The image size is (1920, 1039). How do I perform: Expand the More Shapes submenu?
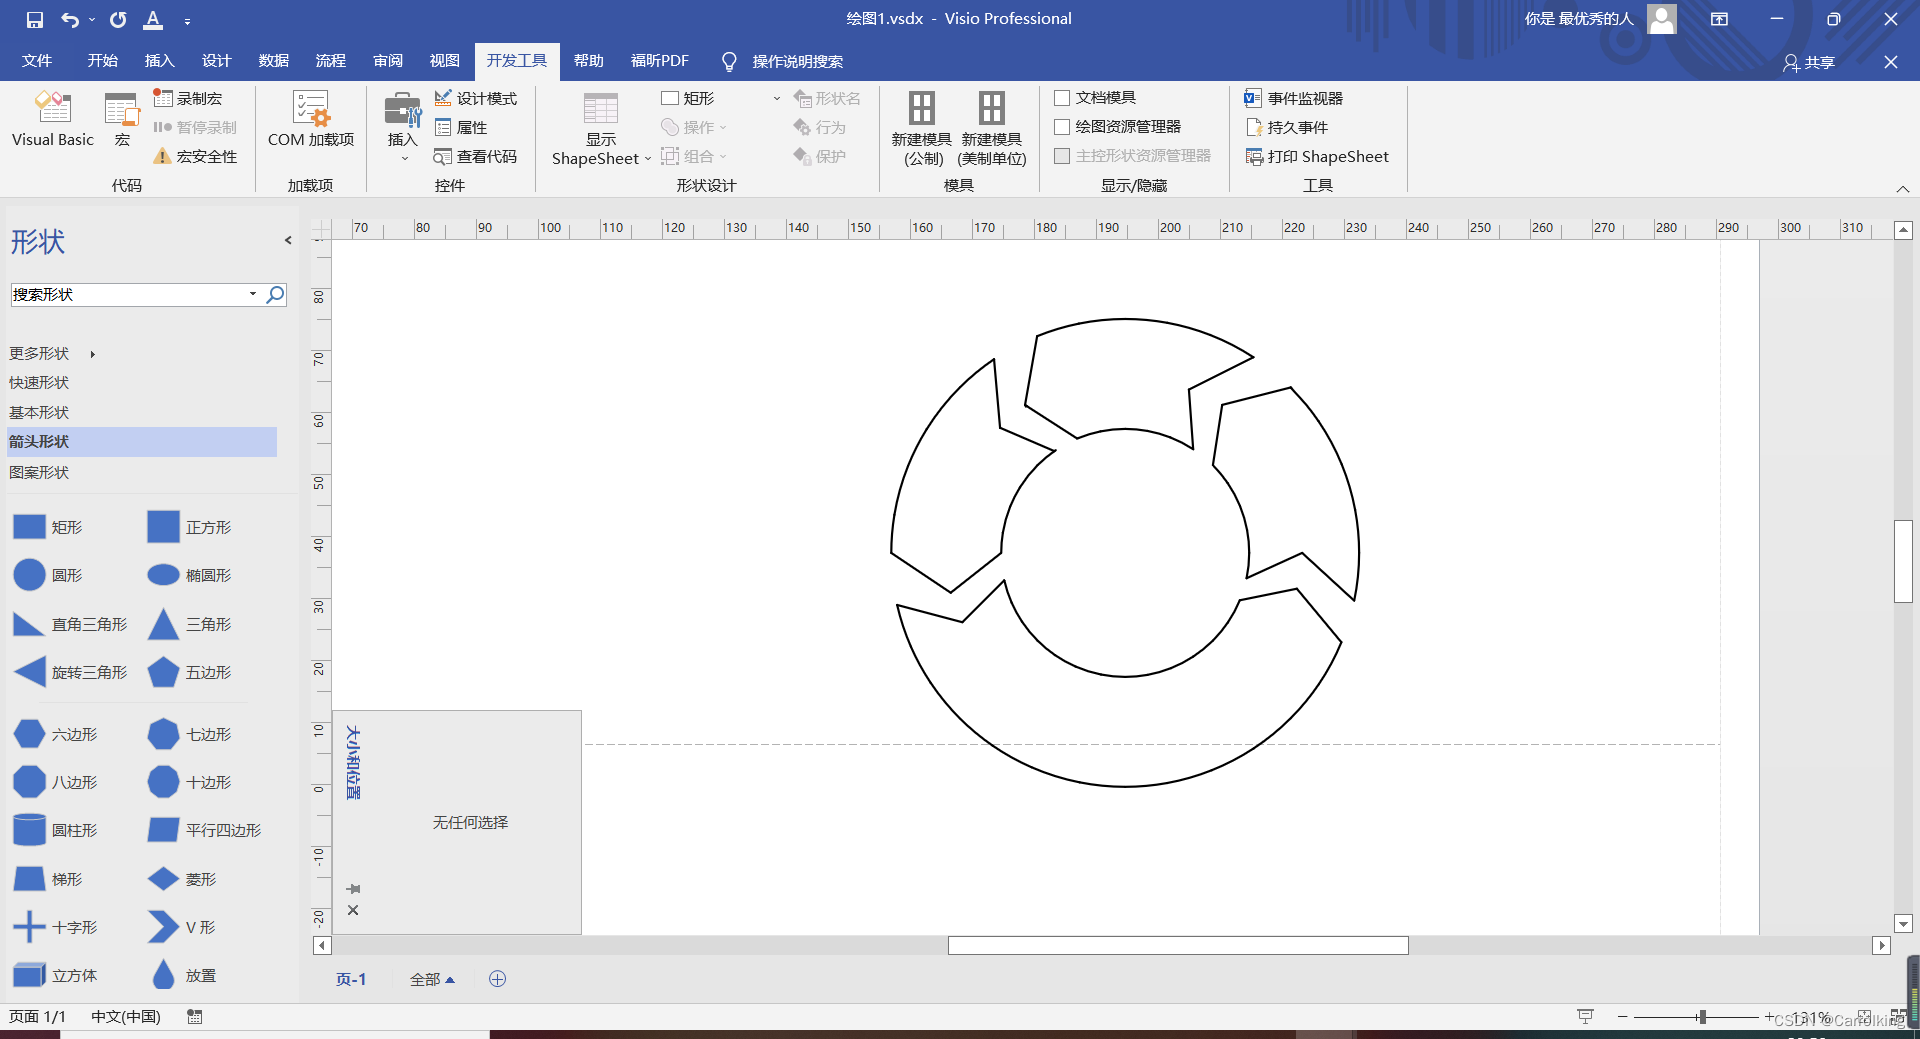(x=92, y=354)
